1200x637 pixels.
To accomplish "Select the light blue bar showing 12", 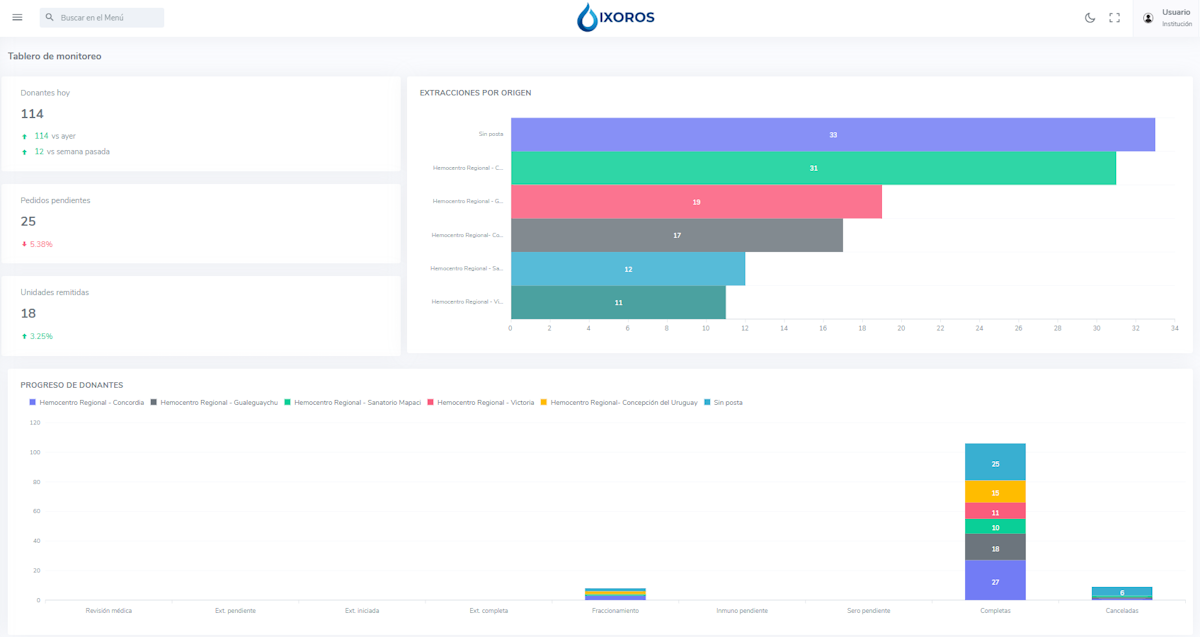I will click(628, 269).
